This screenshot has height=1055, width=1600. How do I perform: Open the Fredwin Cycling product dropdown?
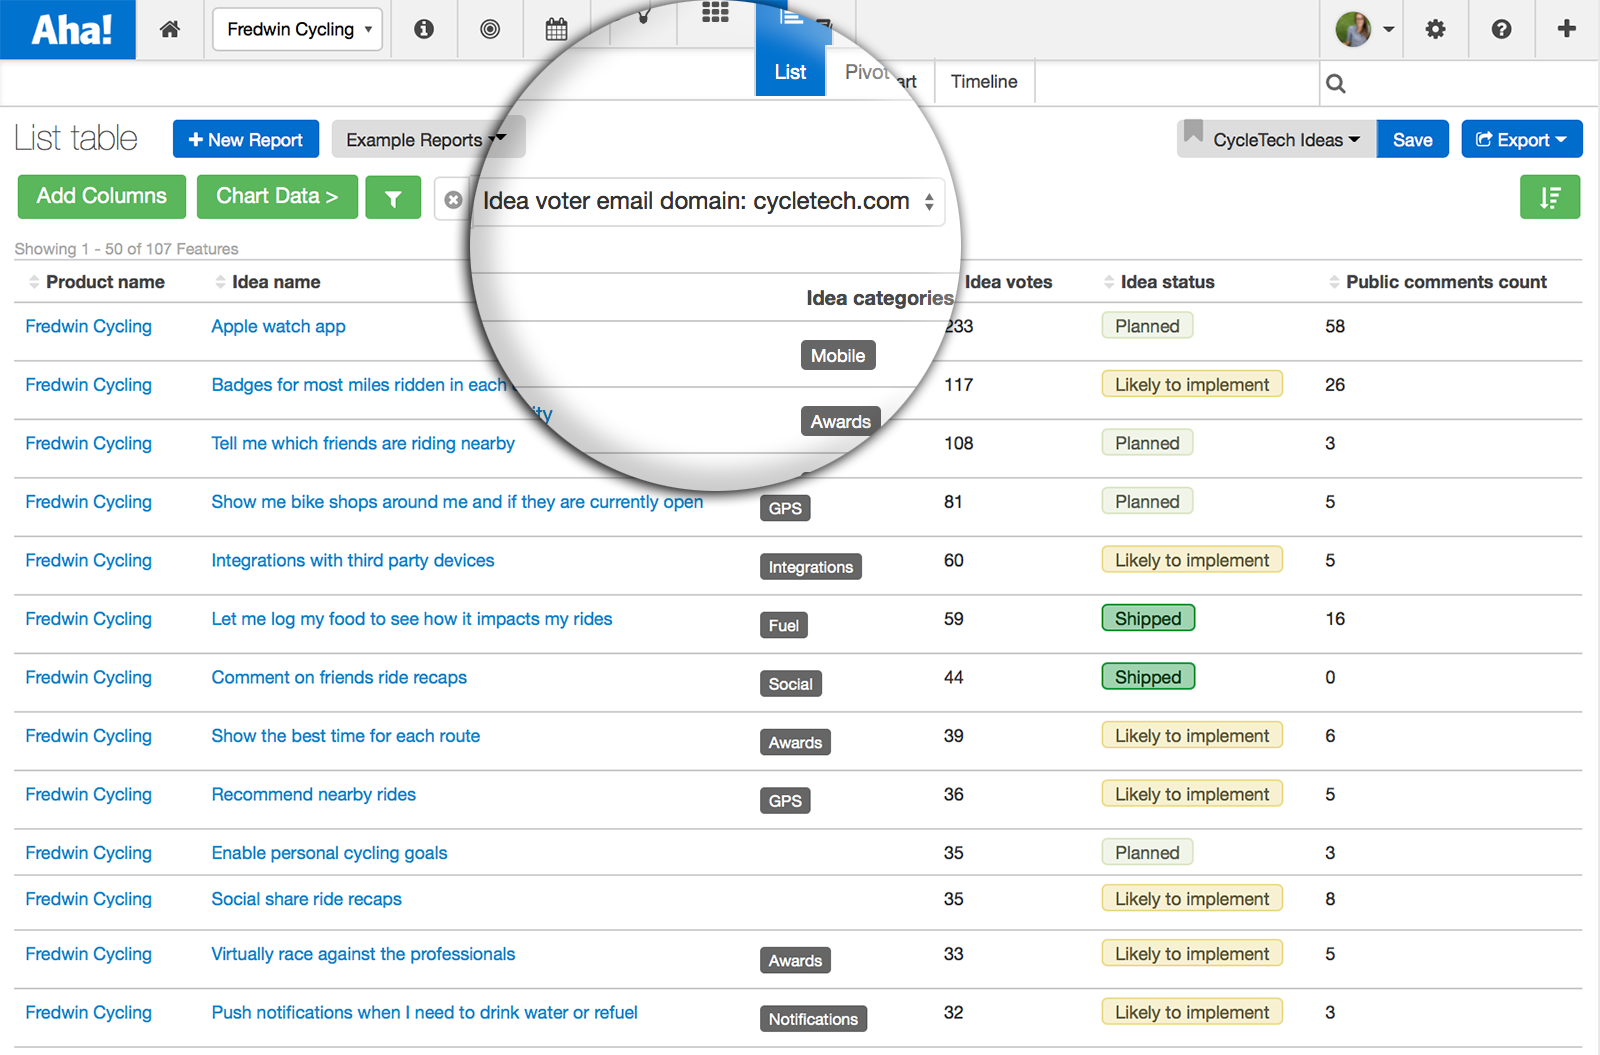[296, 29]
